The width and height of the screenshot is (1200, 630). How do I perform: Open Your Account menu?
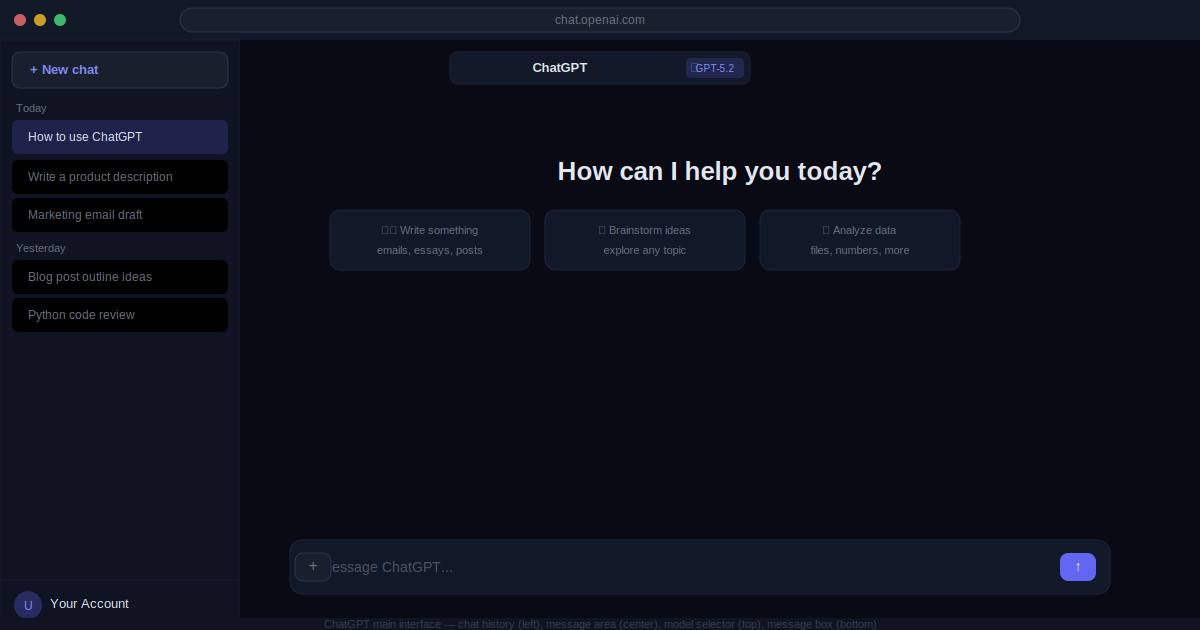pyautogui.click(x=90, y=604)
